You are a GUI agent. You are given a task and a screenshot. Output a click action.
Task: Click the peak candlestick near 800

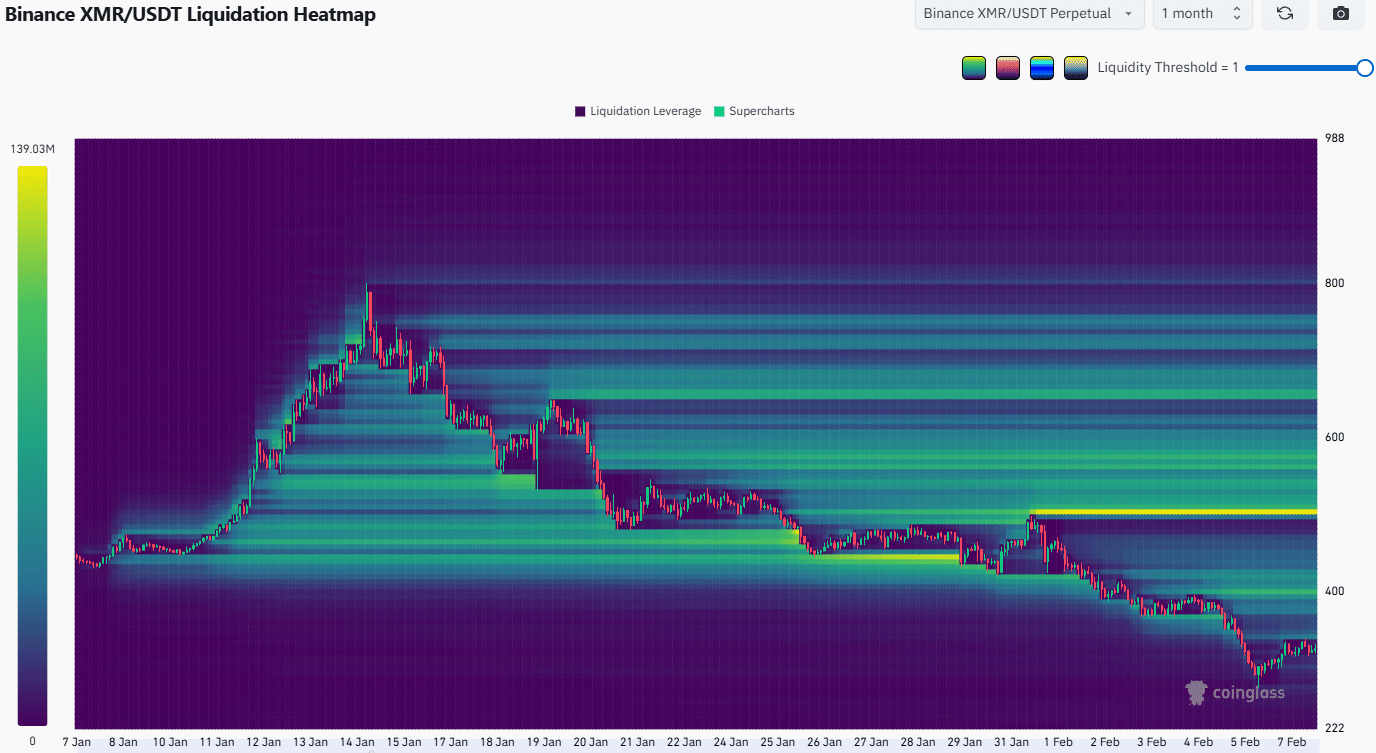coord(367,300)
